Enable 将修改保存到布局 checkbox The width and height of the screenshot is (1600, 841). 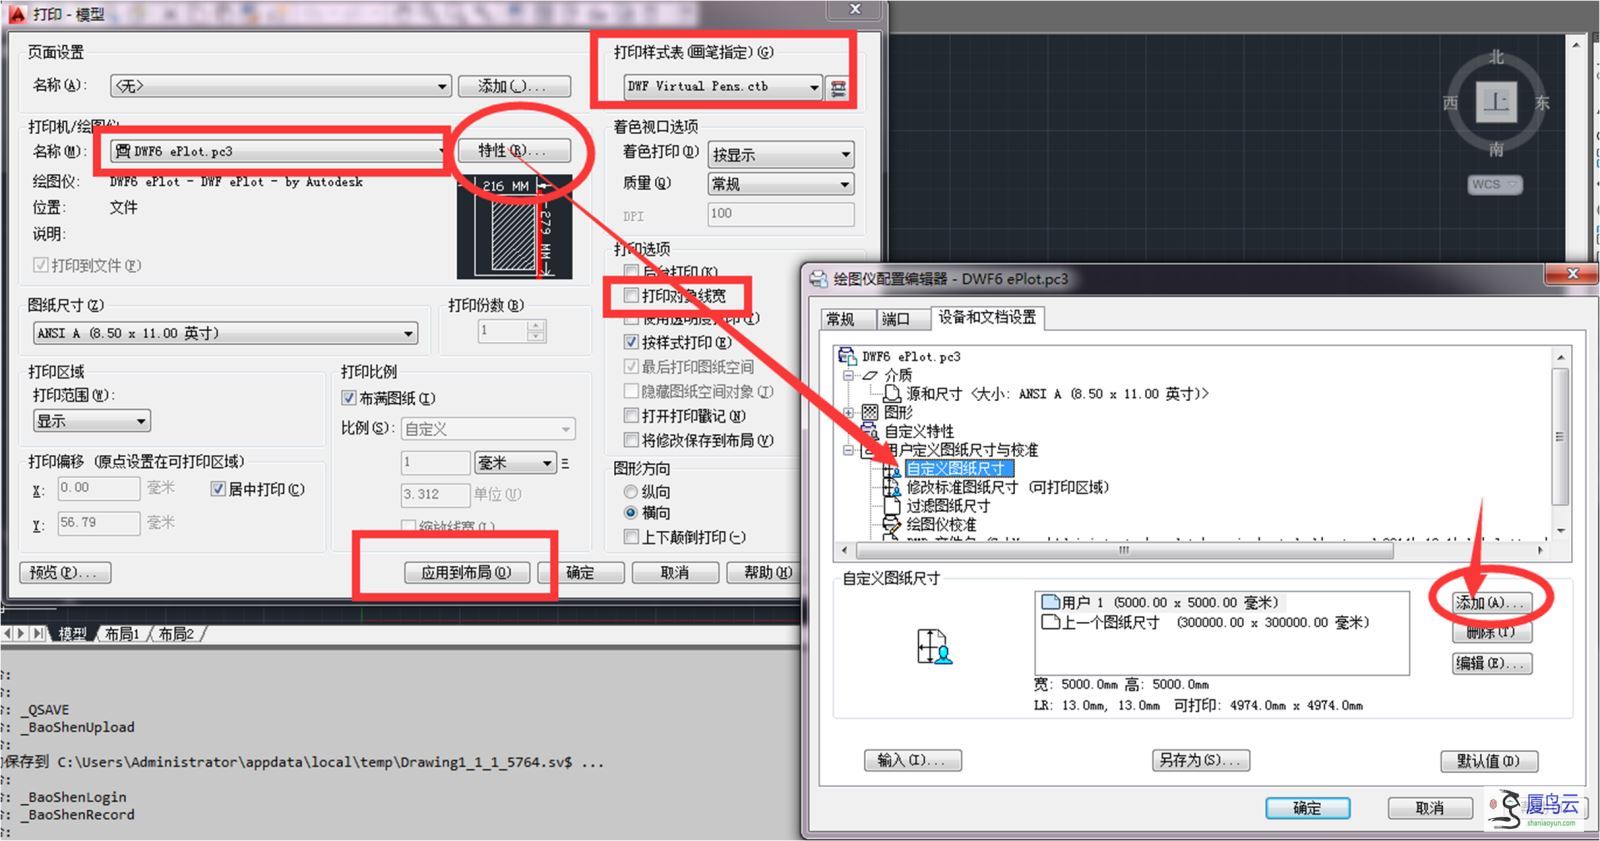coord(631,440)
